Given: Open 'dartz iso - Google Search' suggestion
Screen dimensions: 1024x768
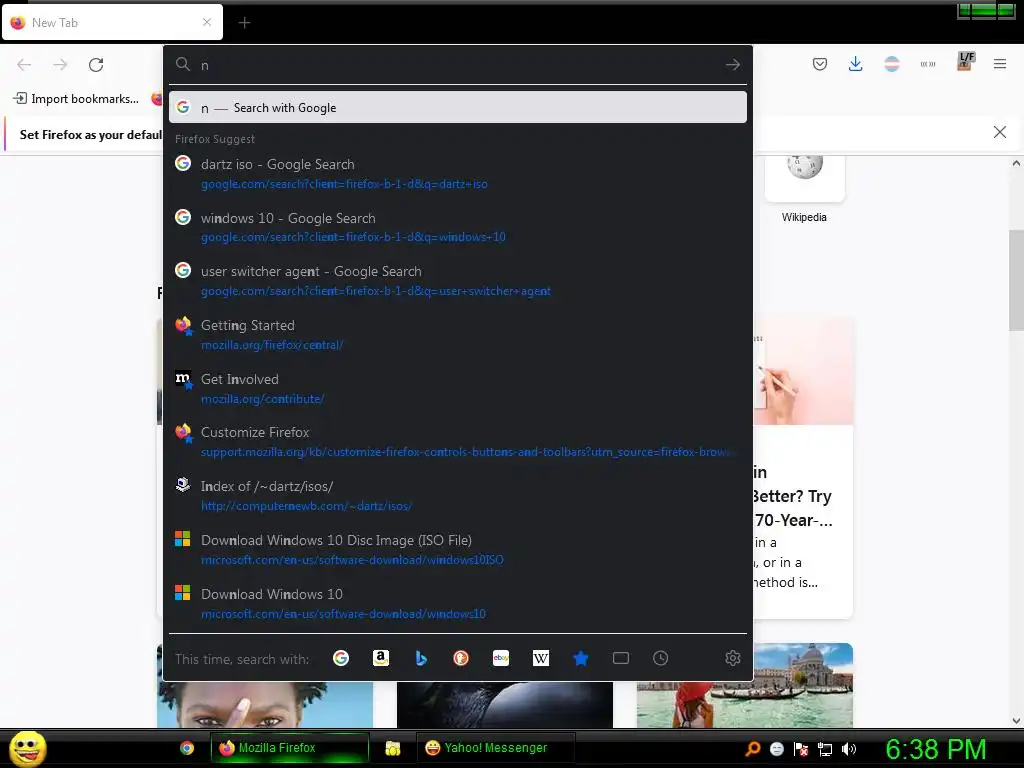Looking at the screenshot, I should point(458,173).
